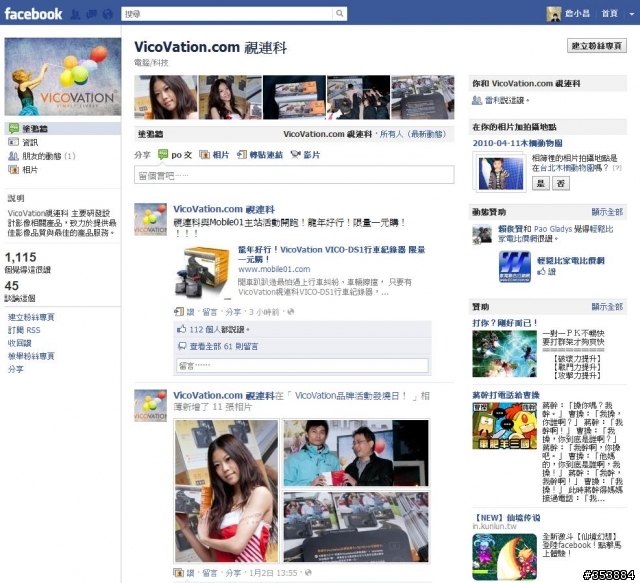Viewport: 640px width, 583px height.
Task: Click 檢舉粉絲專頁 report link
Action: 31,356
